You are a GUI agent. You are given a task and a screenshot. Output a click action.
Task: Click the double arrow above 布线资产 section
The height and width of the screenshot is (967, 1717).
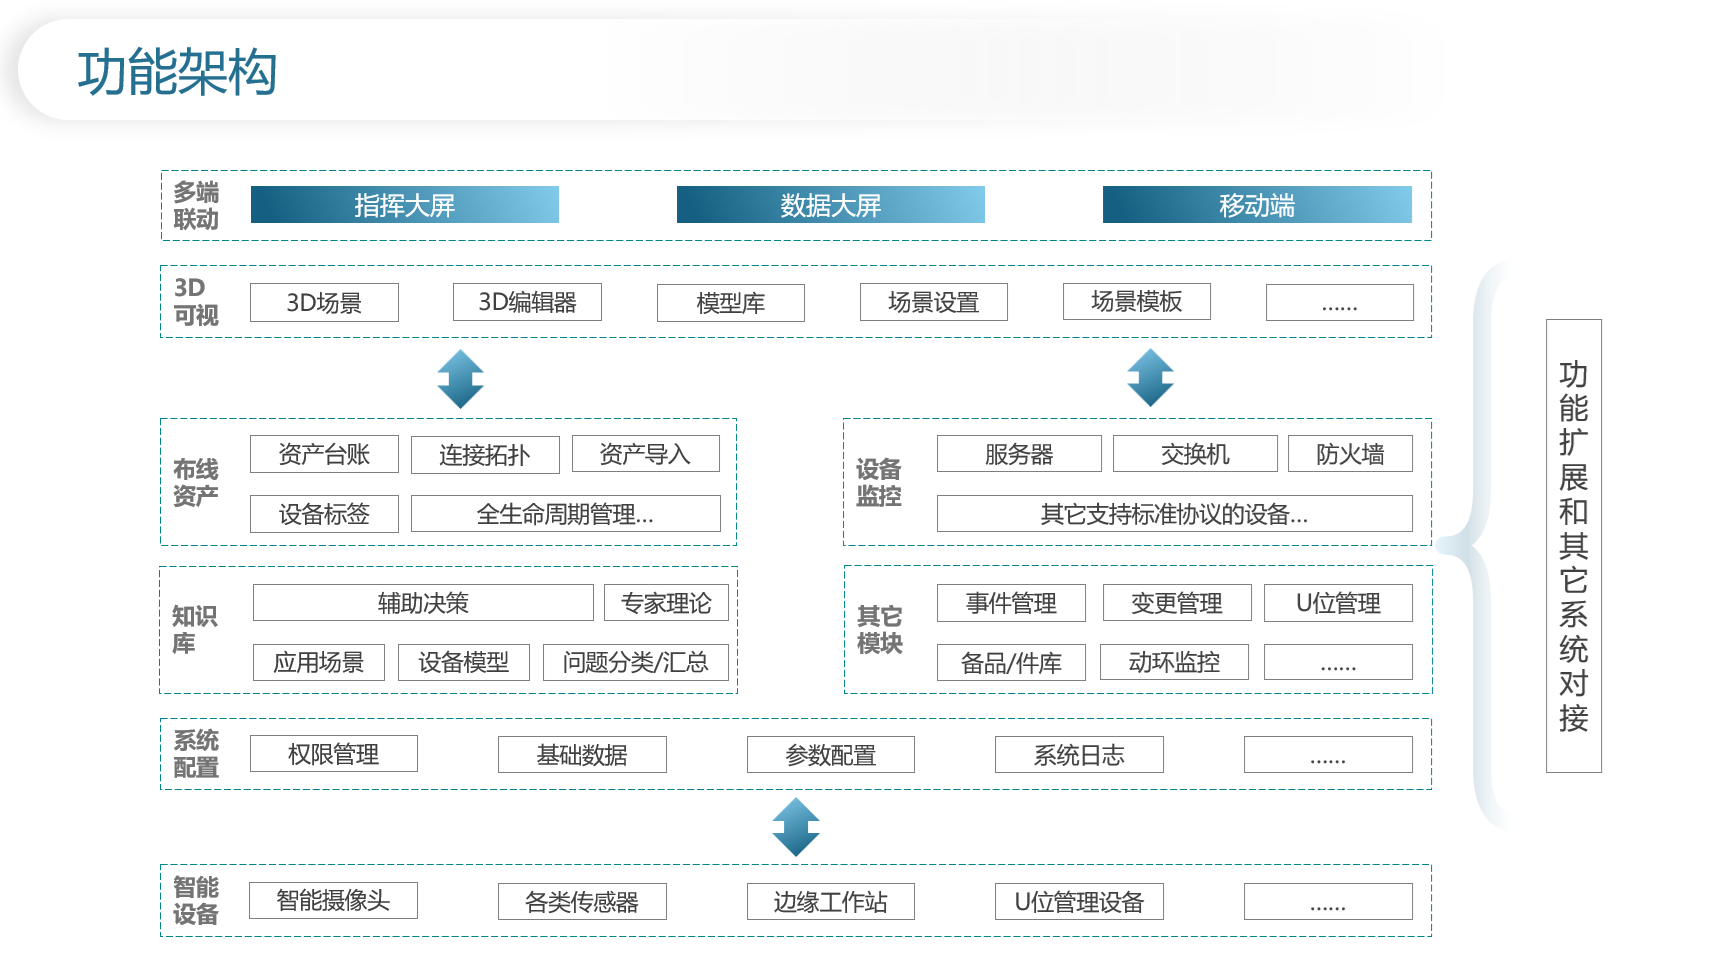pos(460,379)
